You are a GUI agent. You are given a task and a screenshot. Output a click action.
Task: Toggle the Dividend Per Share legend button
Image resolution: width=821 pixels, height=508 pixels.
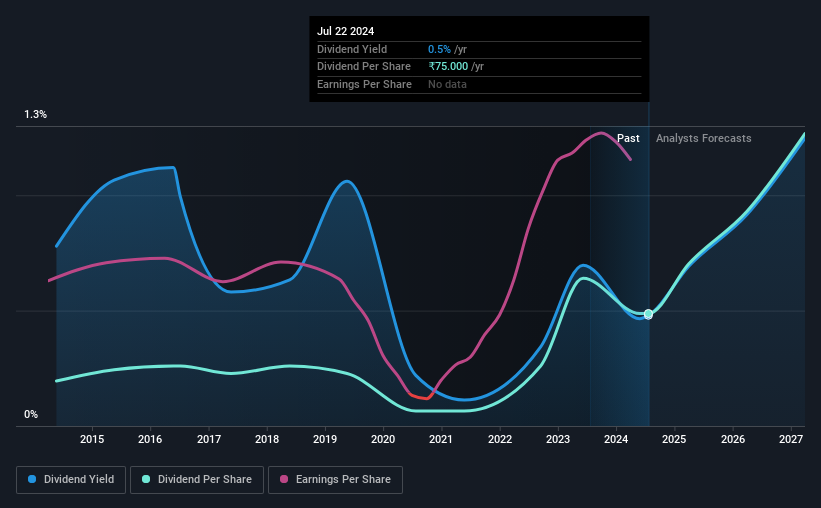coord(197,480)
